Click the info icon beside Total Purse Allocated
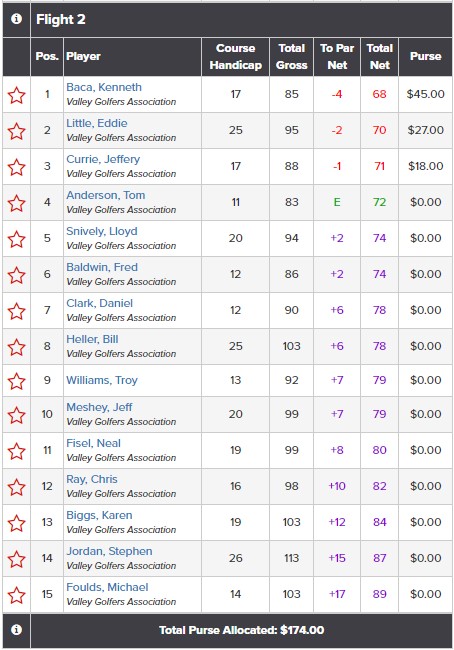This screenshot has width=454, height=650. (x=16, y=630)
